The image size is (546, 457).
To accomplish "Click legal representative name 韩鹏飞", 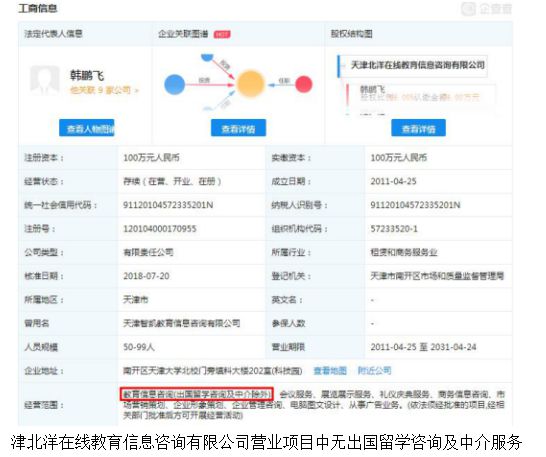I will (87, 75).
